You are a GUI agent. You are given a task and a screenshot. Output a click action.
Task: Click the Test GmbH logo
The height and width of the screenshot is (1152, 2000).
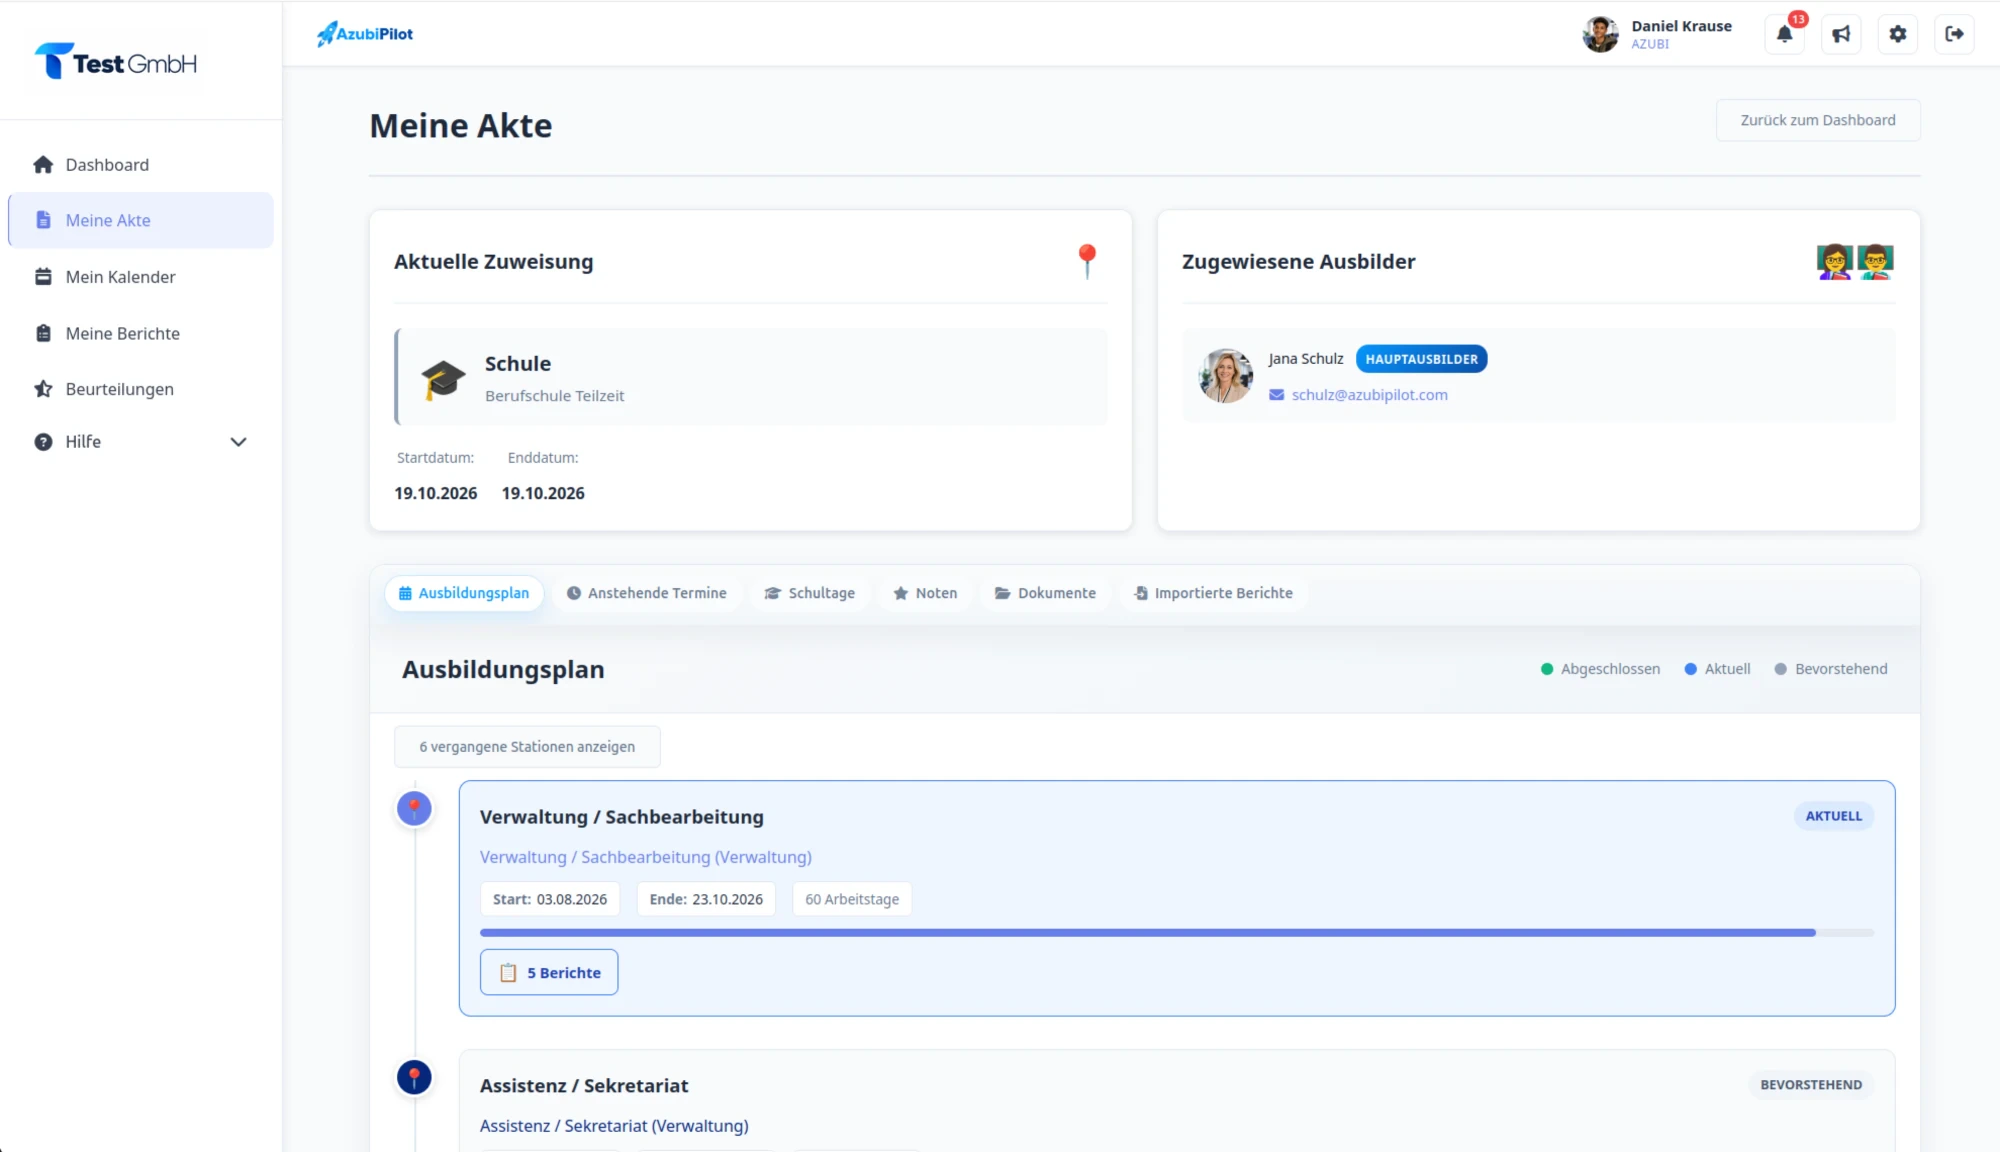(x=116, y=62)
